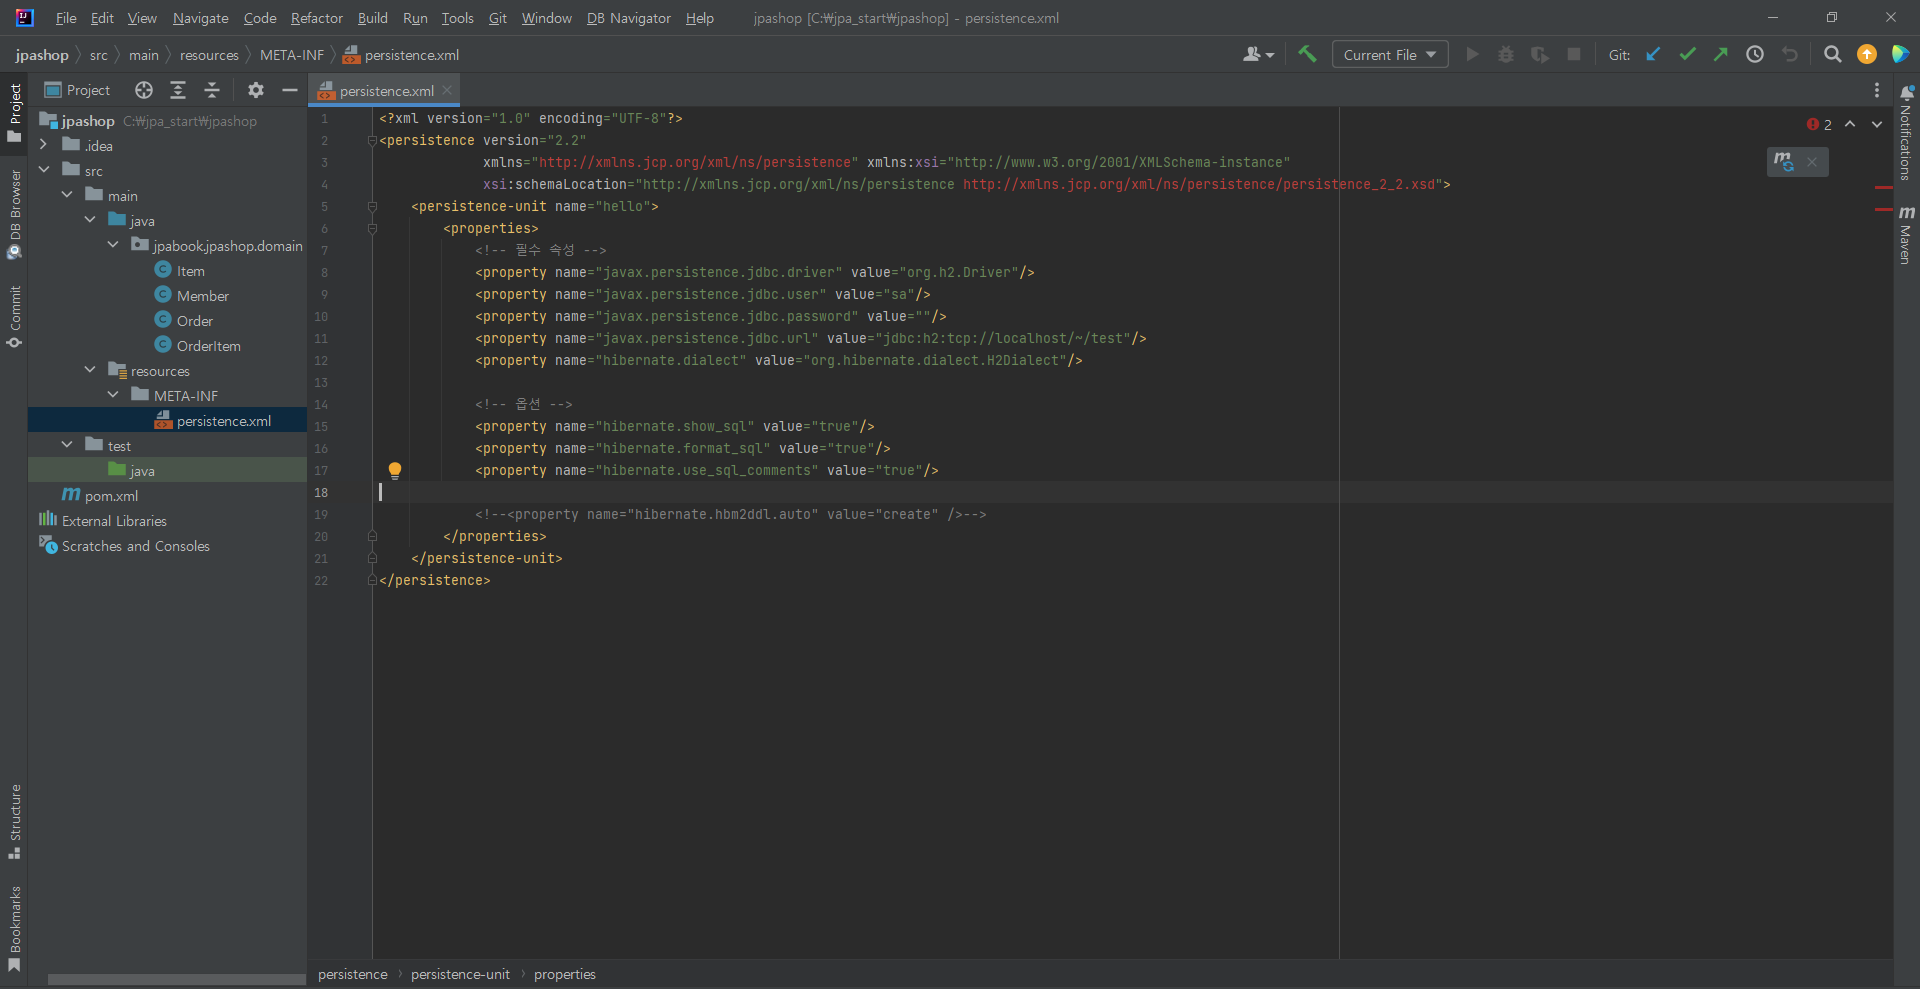Click Project panel horizontal scrollbar
The image size is (1920, 989).
(176, 980)
